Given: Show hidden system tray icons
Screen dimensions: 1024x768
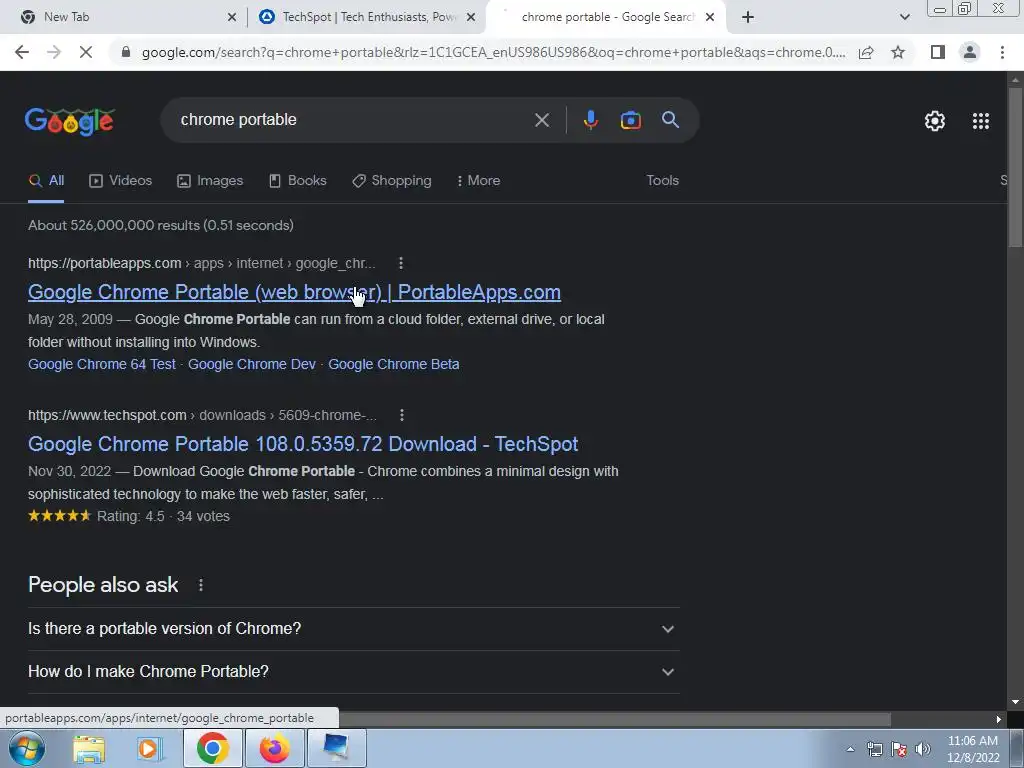Looking at the screenshot, I should tap(850, 749).
